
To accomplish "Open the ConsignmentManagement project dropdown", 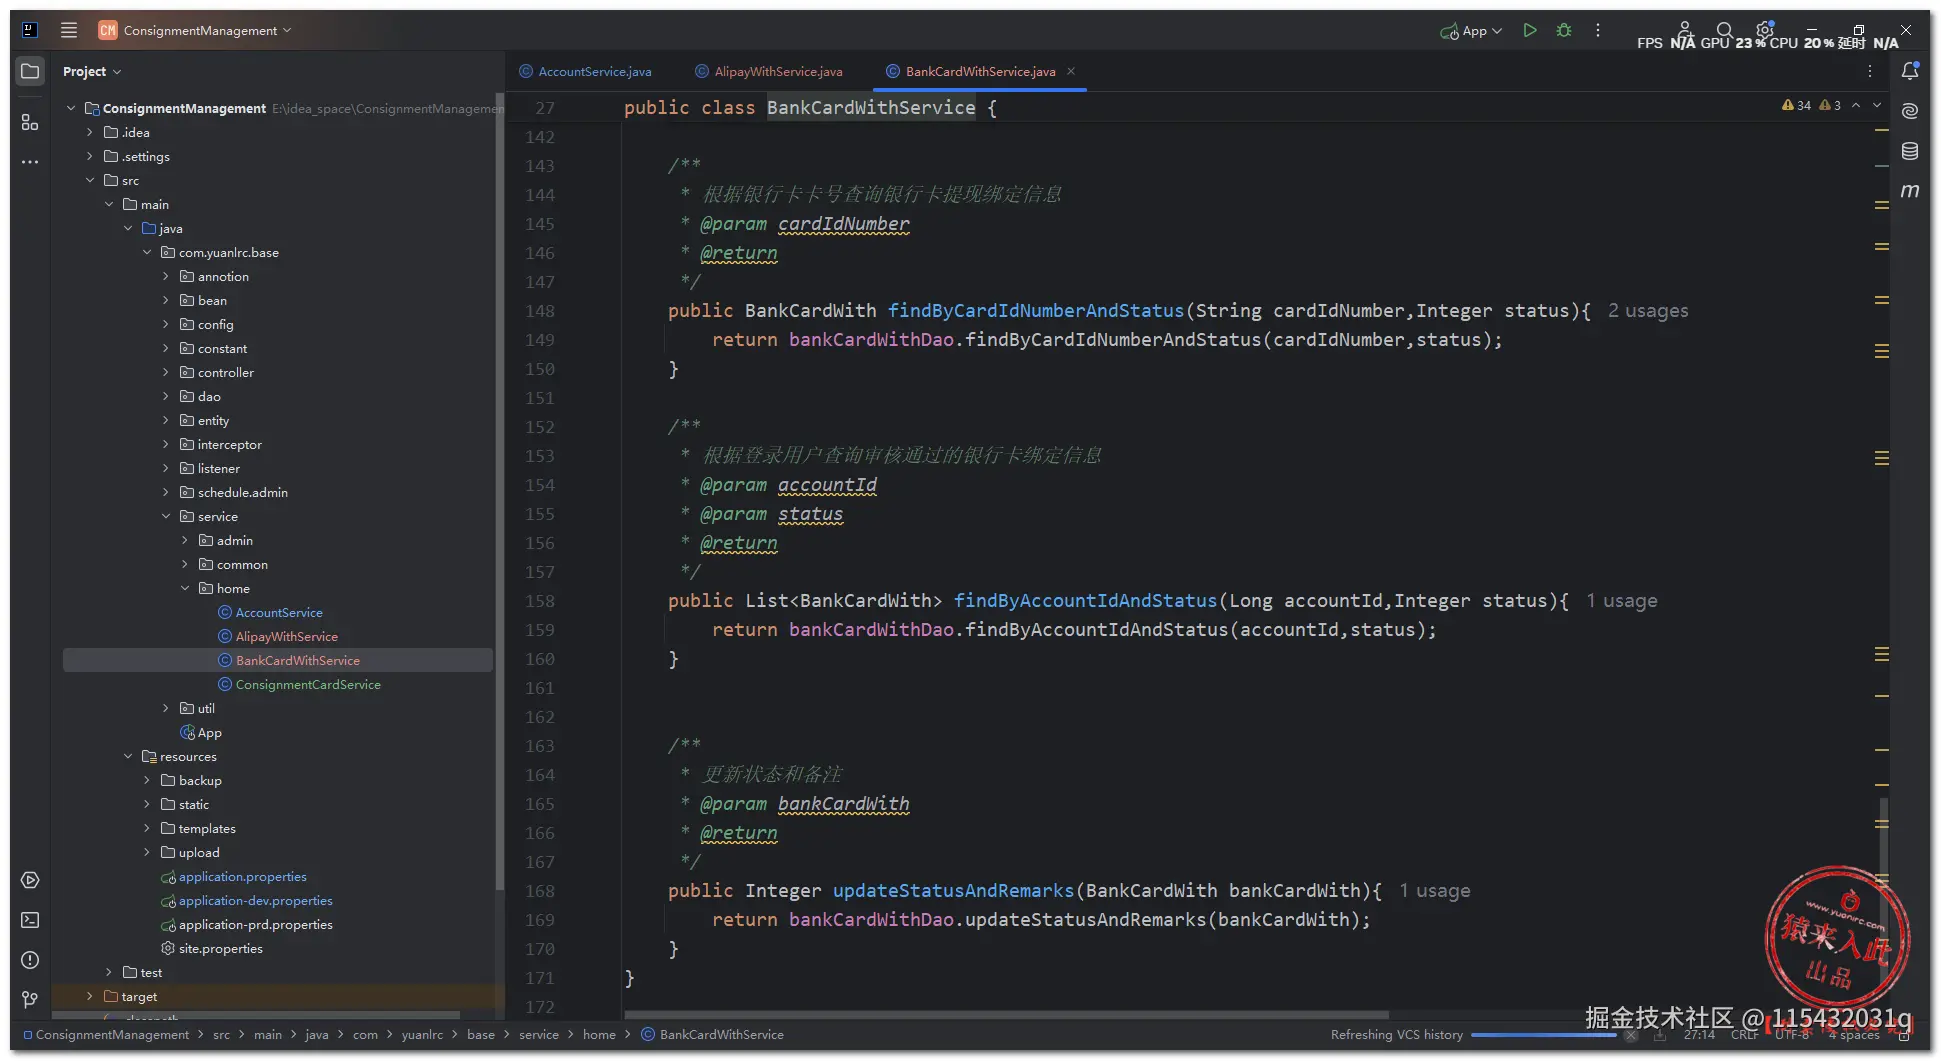I will coord(200,31).
